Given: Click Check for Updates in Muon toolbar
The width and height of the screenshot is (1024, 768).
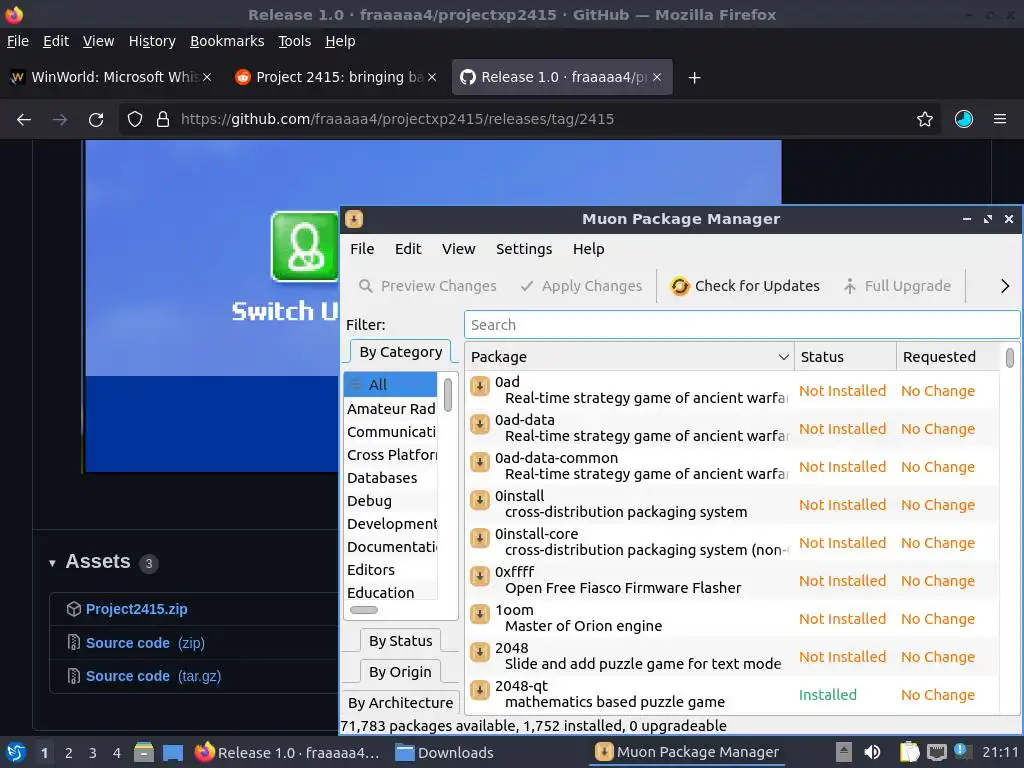Looking at the screenshot, I should coord(744,286).
